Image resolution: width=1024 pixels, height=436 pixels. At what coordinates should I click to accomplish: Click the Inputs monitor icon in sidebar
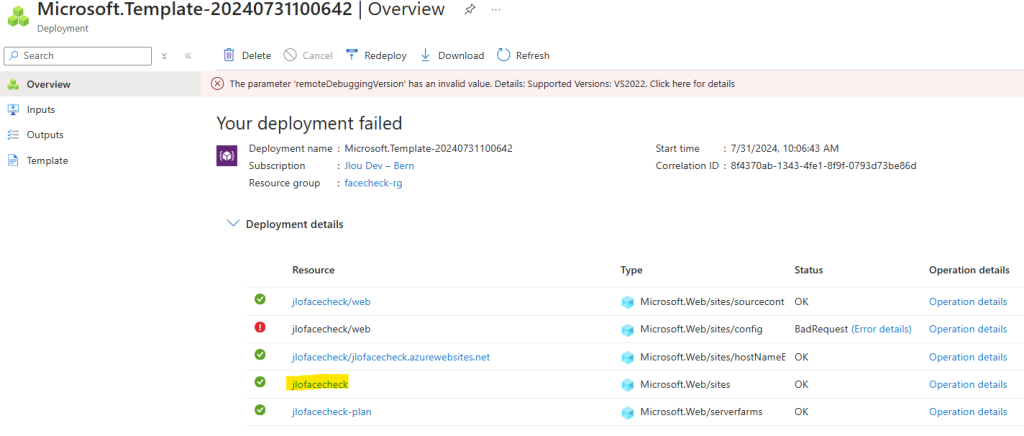click(13, 110)
